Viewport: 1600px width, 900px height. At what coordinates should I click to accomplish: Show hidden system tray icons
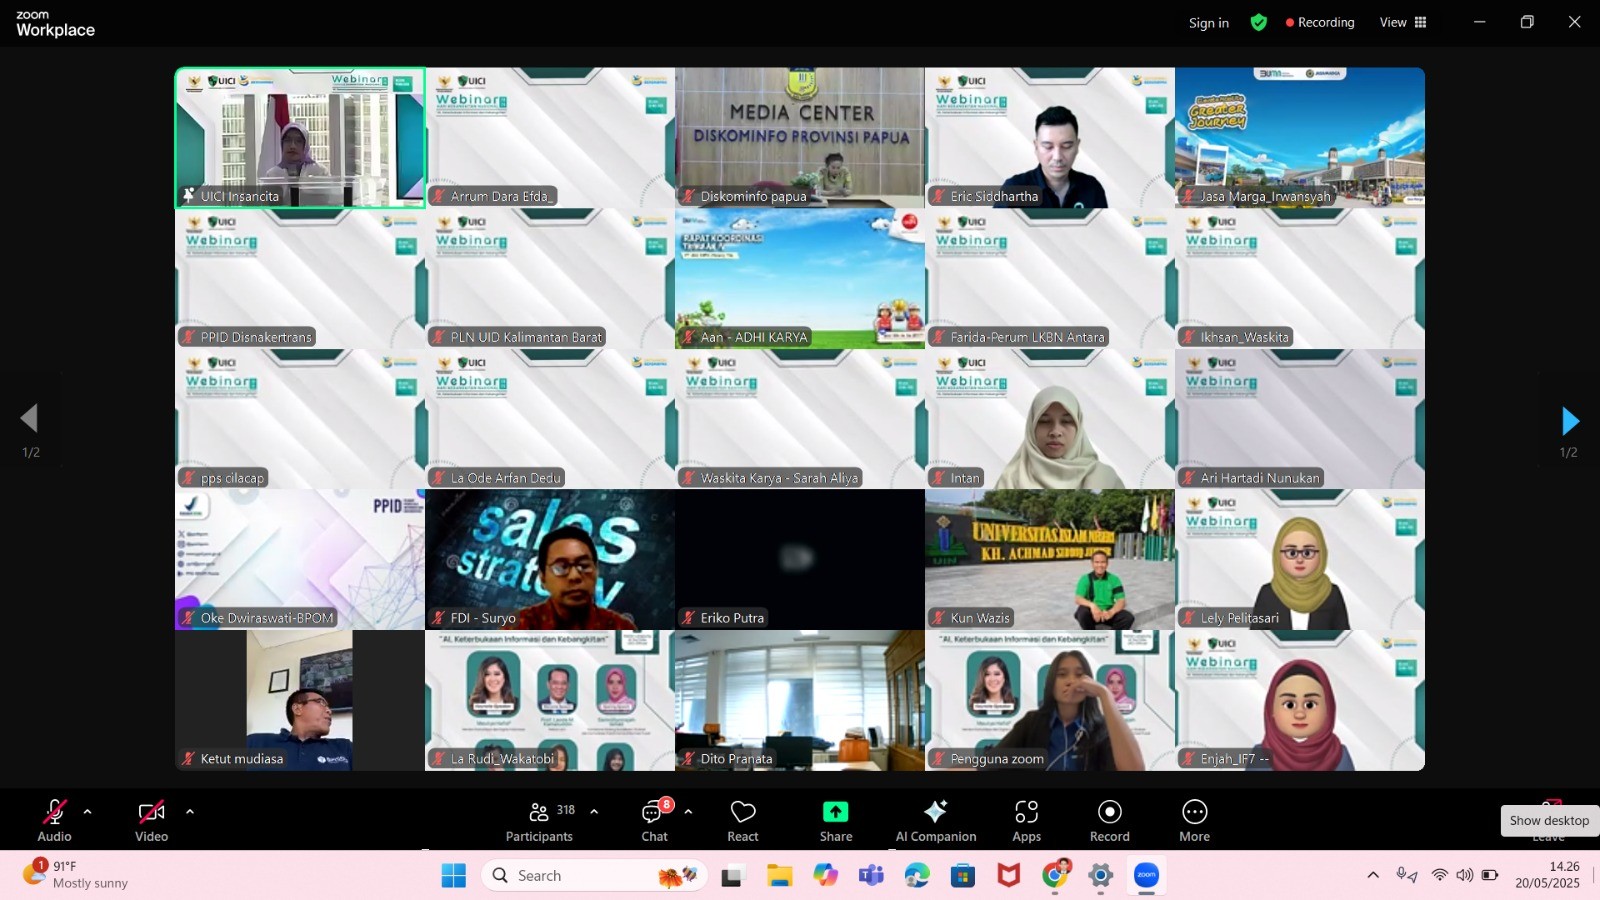click(1373, 875)
